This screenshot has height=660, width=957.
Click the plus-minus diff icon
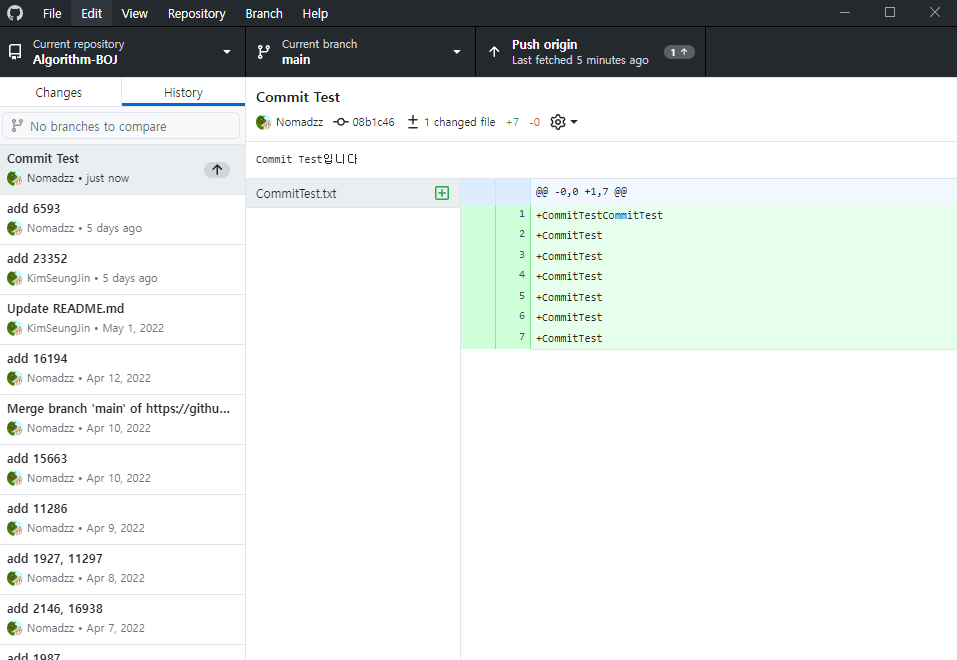tap(413, 122)
